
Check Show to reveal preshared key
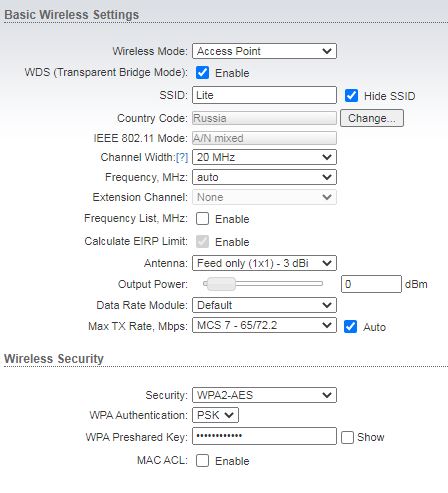pyautogui.click(x=347, y=437)
